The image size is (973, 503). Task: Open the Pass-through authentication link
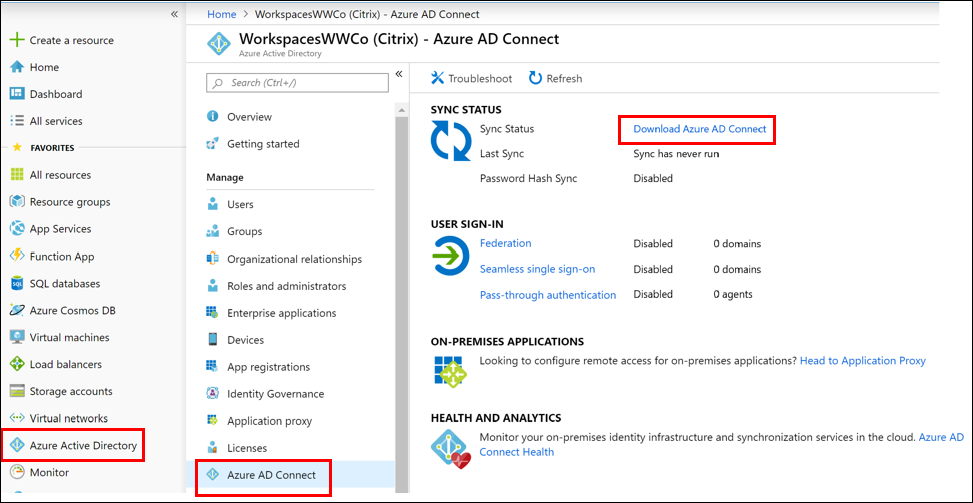tap(547, 295)
